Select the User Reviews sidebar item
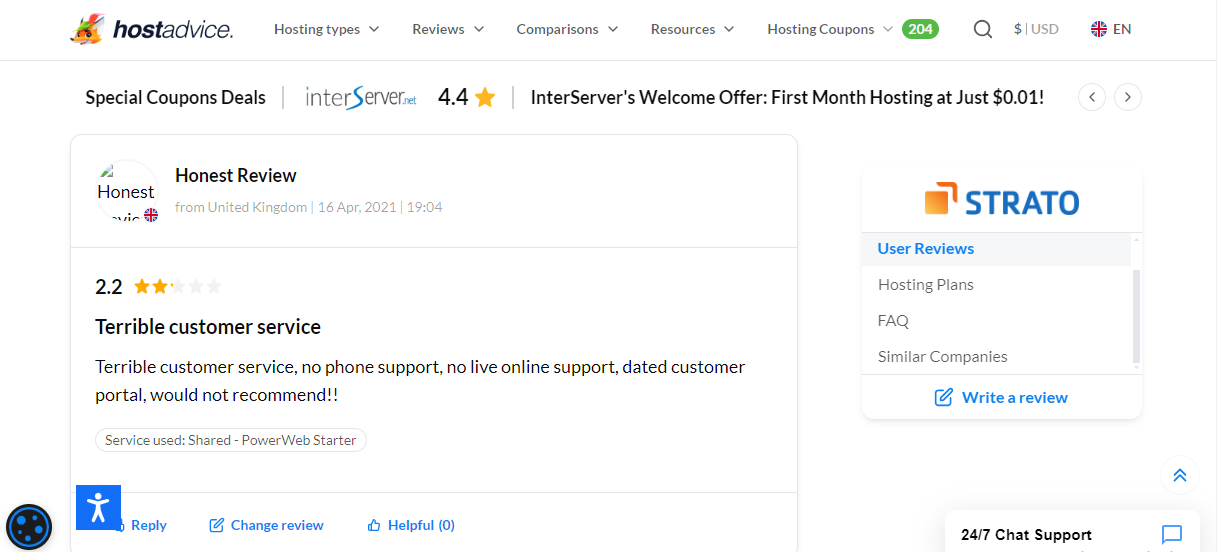 coord(926,248)
